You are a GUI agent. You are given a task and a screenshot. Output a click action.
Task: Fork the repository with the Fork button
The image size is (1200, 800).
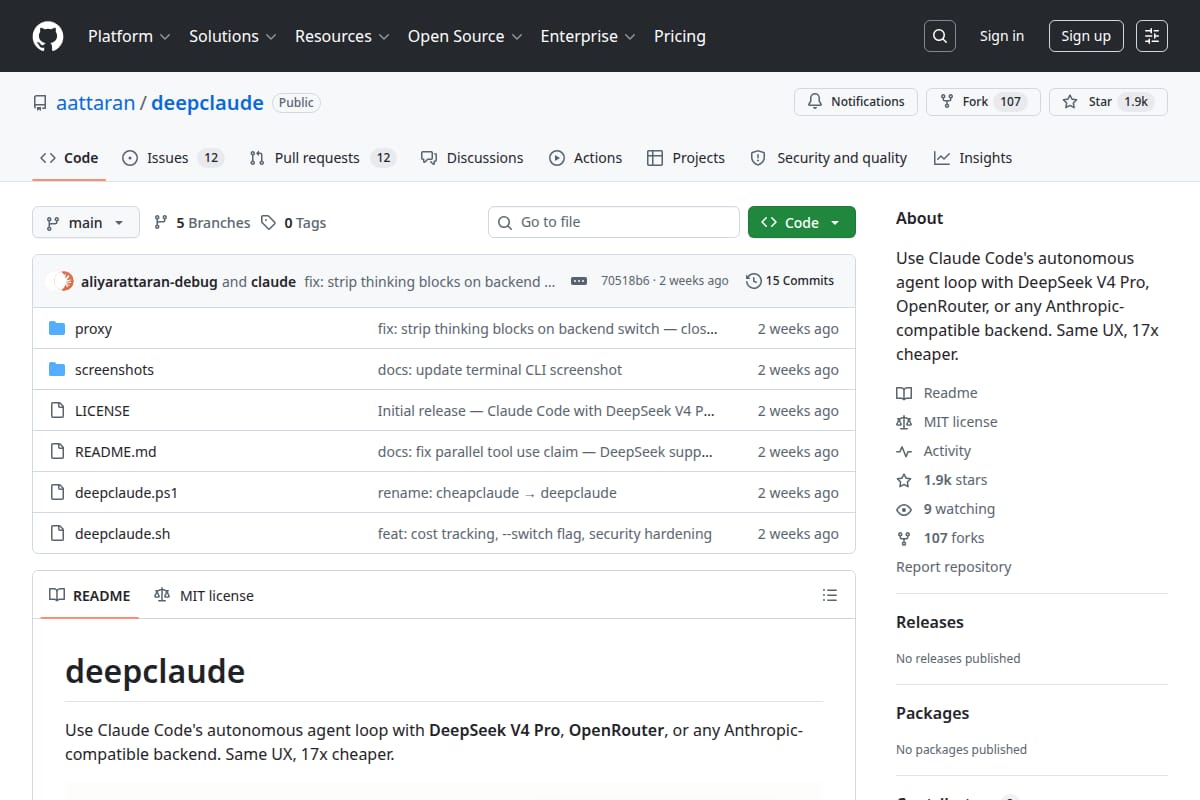(983, 102)
